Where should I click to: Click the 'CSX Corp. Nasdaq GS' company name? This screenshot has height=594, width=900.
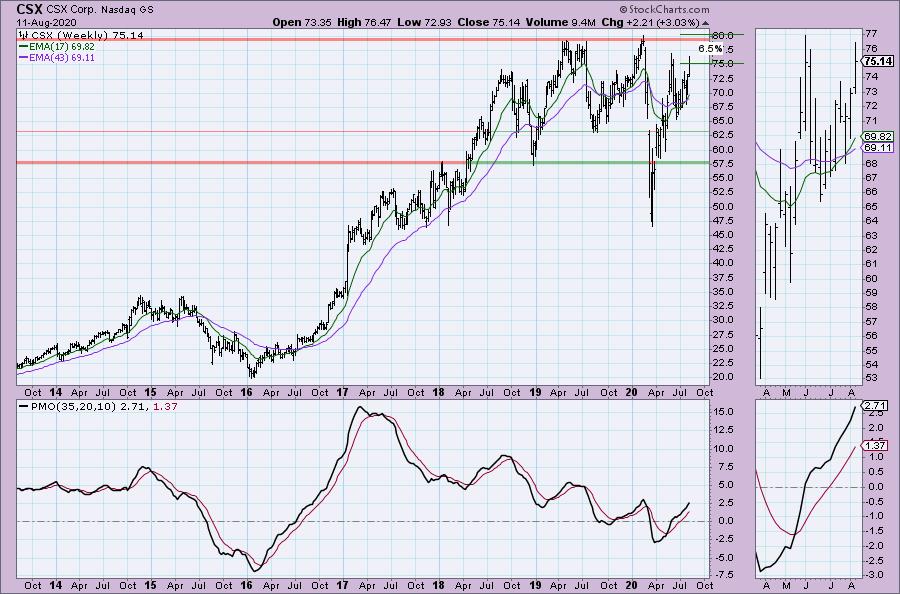[x=99, y=10]
